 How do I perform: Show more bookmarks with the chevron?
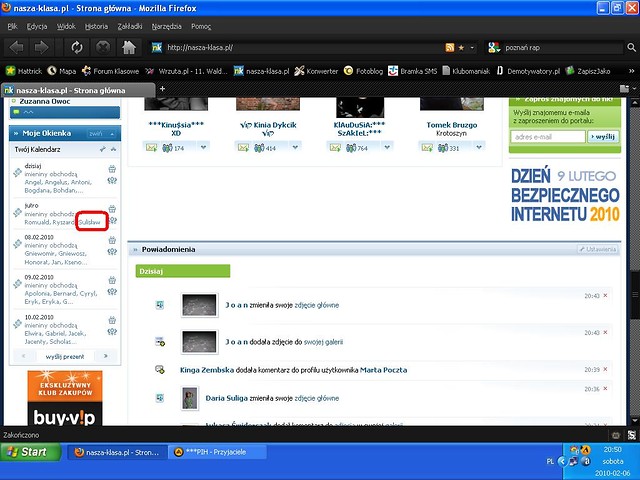[x=631, y=71]
